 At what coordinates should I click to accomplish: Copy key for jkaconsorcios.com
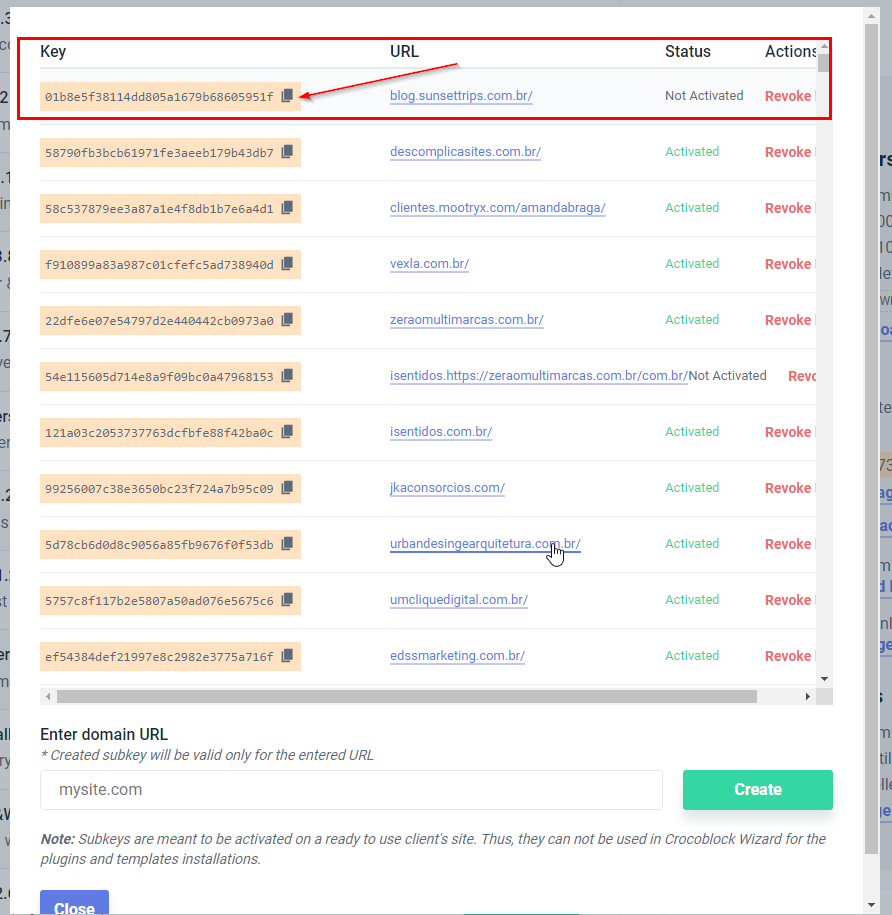click(287, 488)
